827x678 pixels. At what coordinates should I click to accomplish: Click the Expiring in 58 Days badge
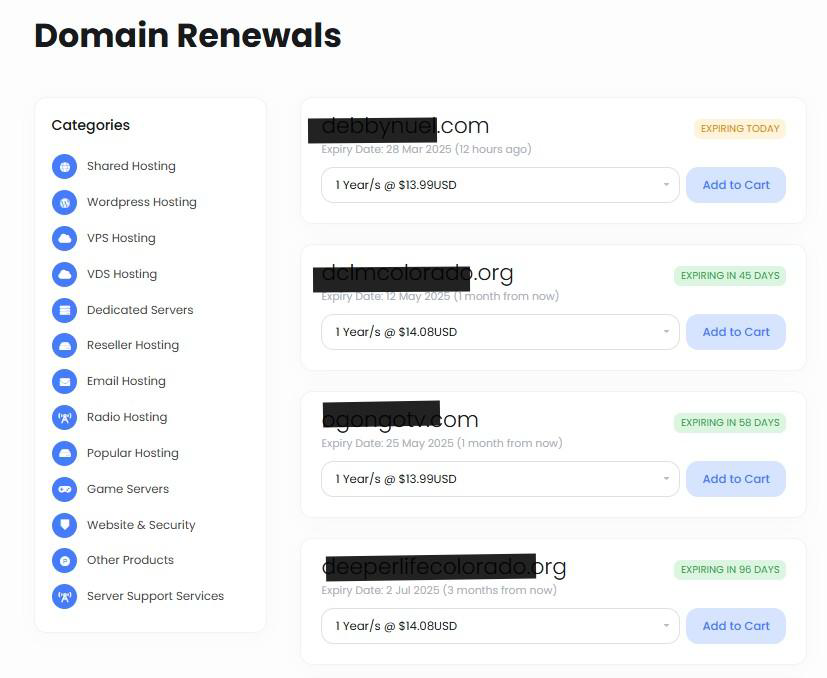tap(729, 423)
